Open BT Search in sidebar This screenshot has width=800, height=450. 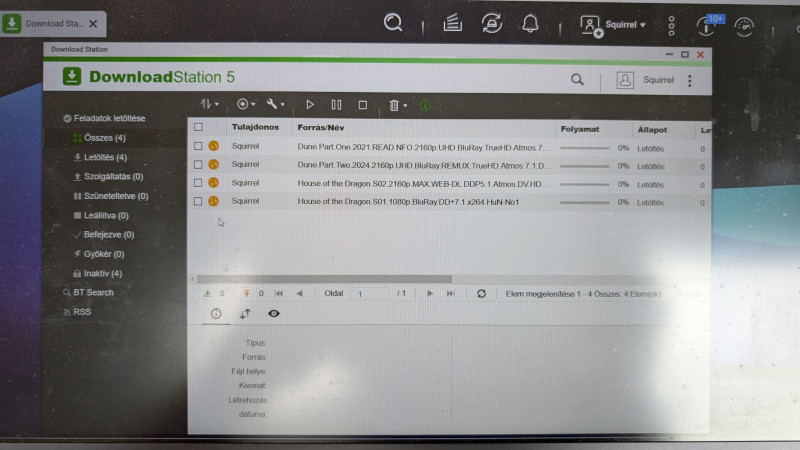pyautogui.click(x=88, y=292)
